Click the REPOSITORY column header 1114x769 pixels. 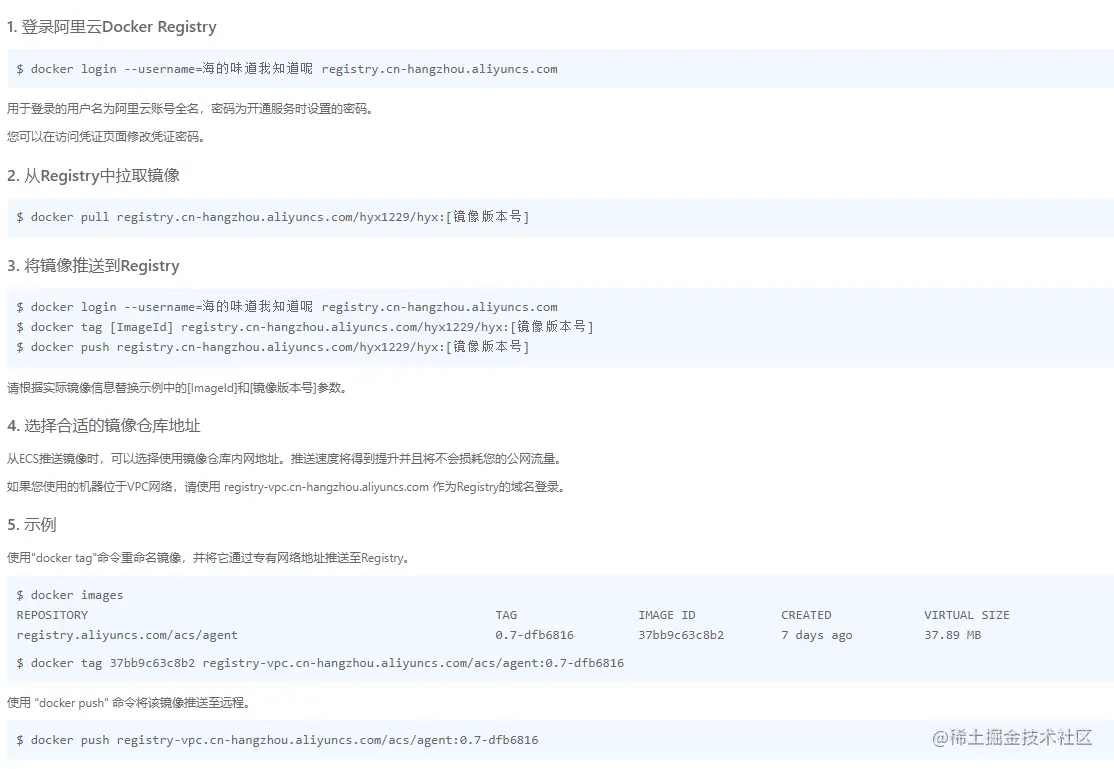[53, 615]
